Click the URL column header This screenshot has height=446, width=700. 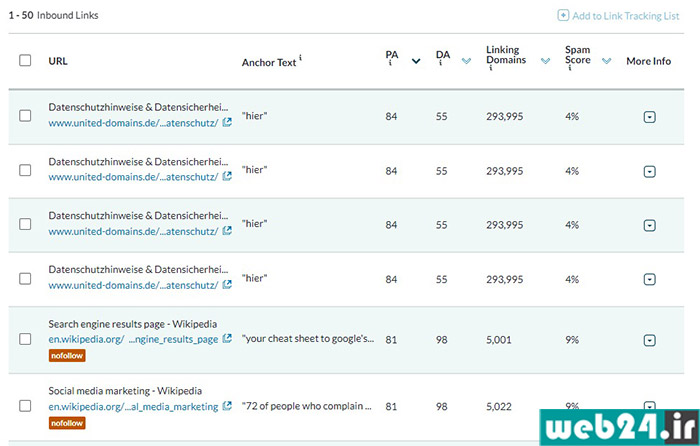[x=58, y=61]
